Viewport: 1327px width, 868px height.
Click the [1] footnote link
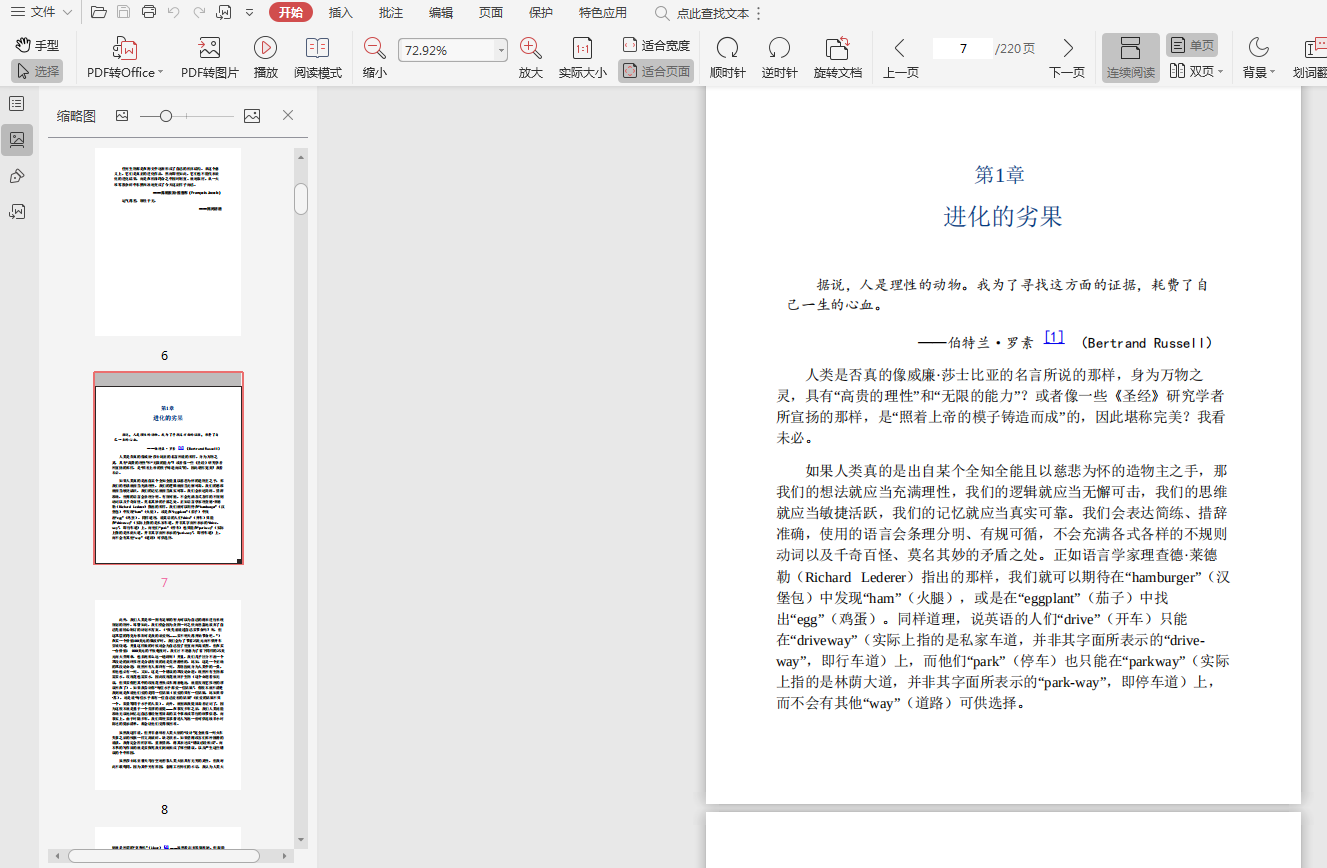(x=1054, y=337)
